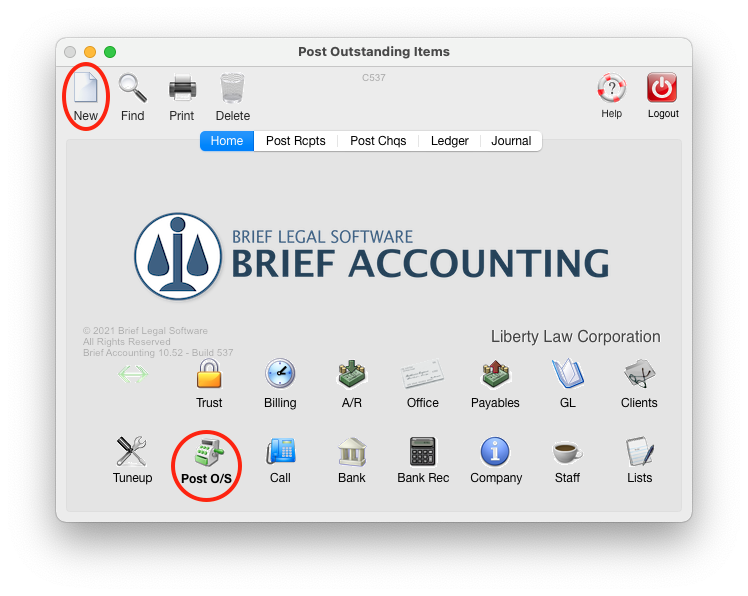Click the New document icon
Image resolution: width=748 pixels, height=596 pixels.
click(x=86, y=88)
